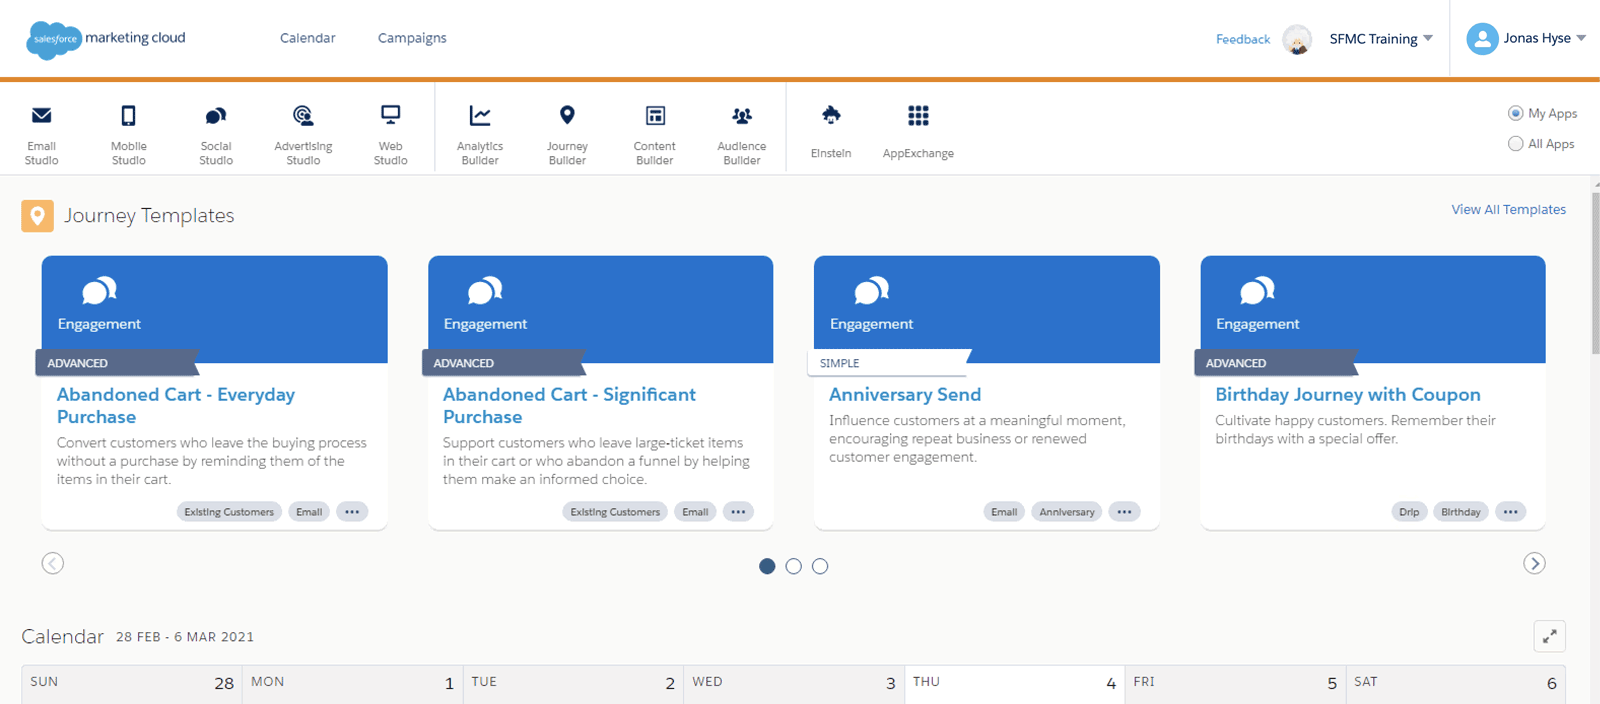
Task: Click the '28 FEB - 6 MAR 2021' date range
Action: 185,637
